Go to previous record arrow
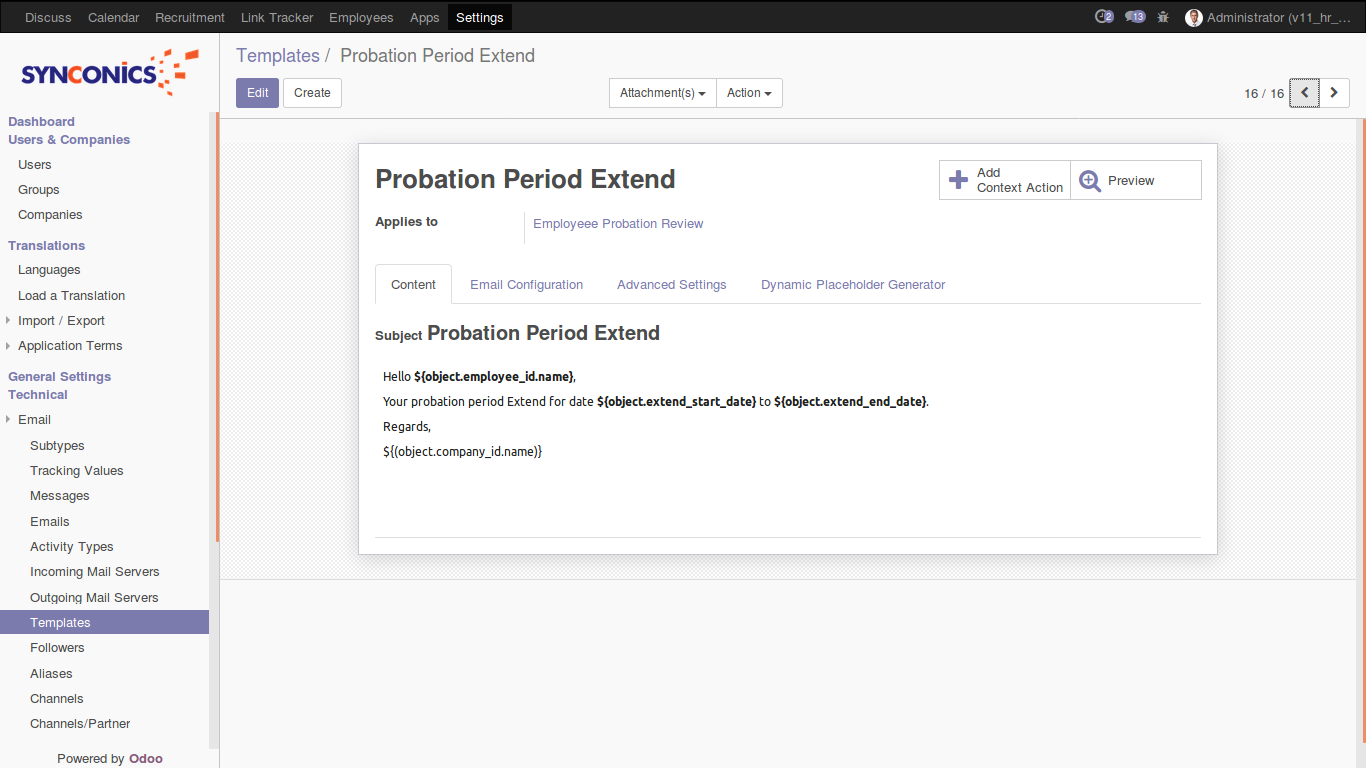Image resolution: width=1366 pixels, height=768 pixels. point(1304,93)
